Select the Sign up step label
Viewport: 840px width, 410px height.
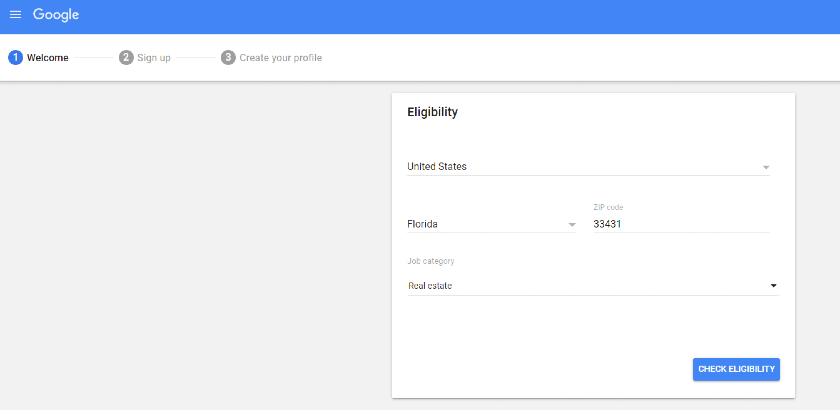(154, 58)
